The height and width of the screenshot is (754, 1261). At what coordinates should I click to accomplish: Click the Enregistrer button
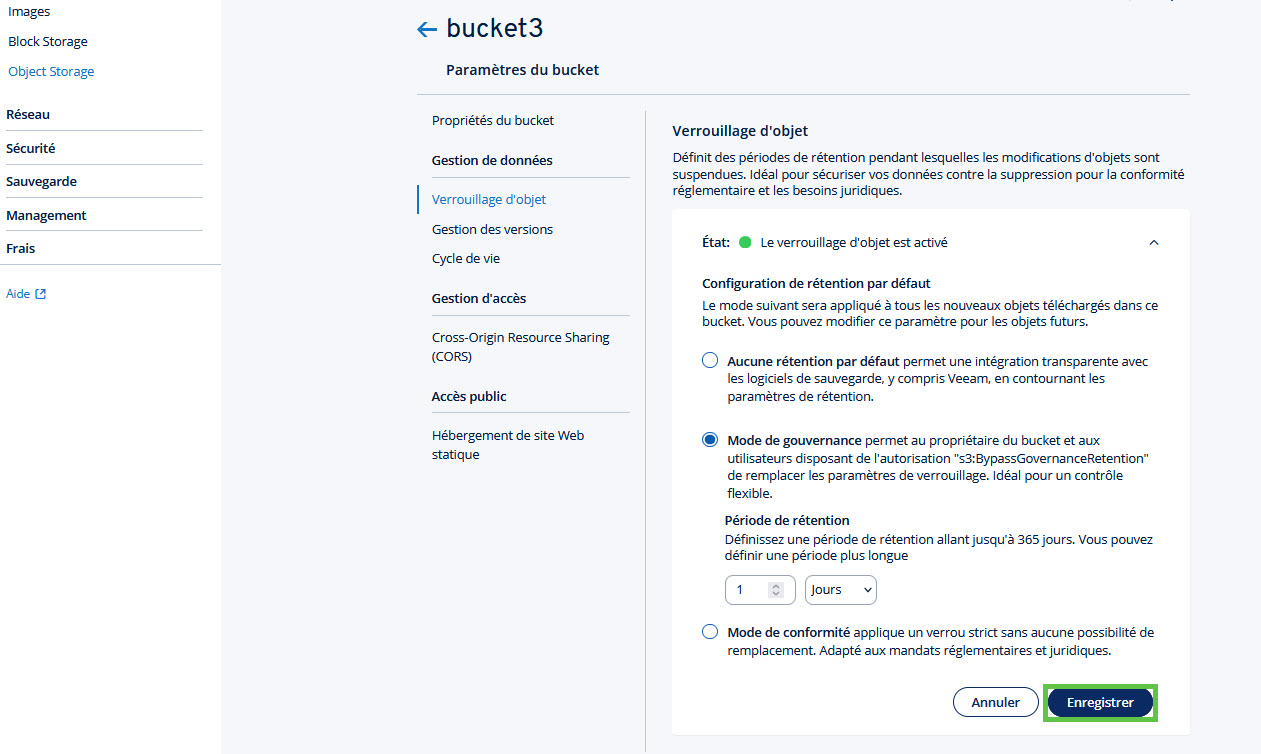tap(1100, 702)
